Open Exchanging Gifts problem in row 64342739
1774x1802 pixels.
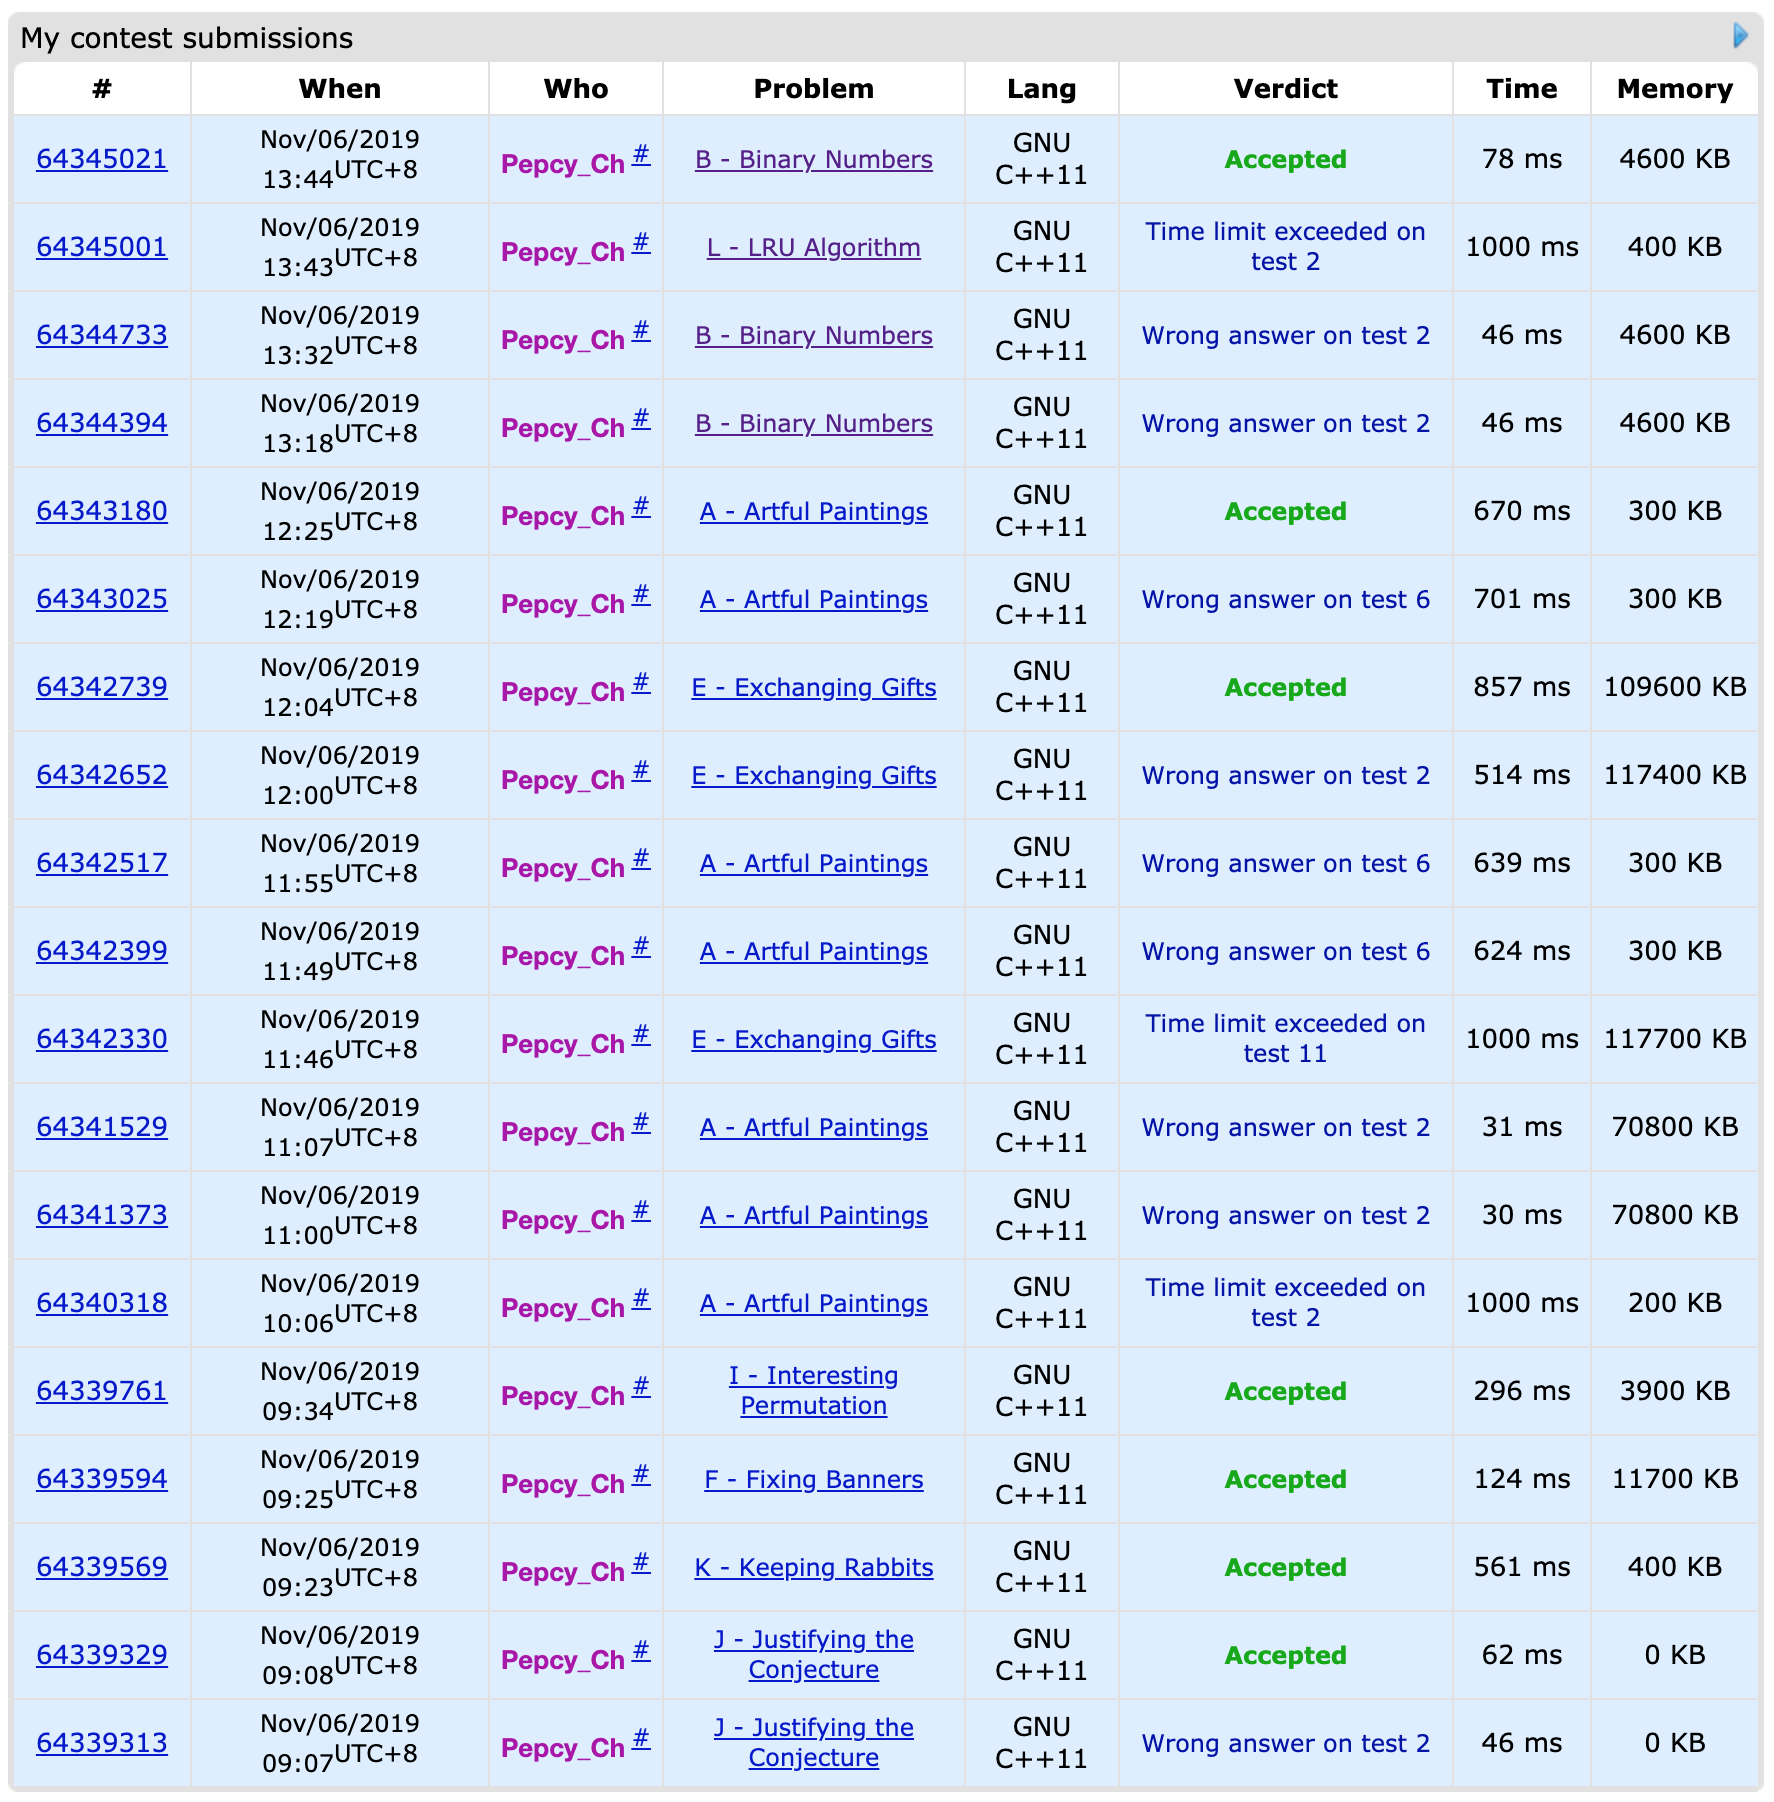pos(813,688)
